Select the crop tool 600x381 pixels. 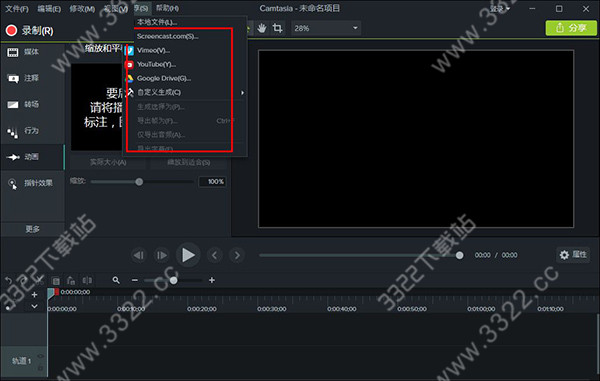pos(277,28)
